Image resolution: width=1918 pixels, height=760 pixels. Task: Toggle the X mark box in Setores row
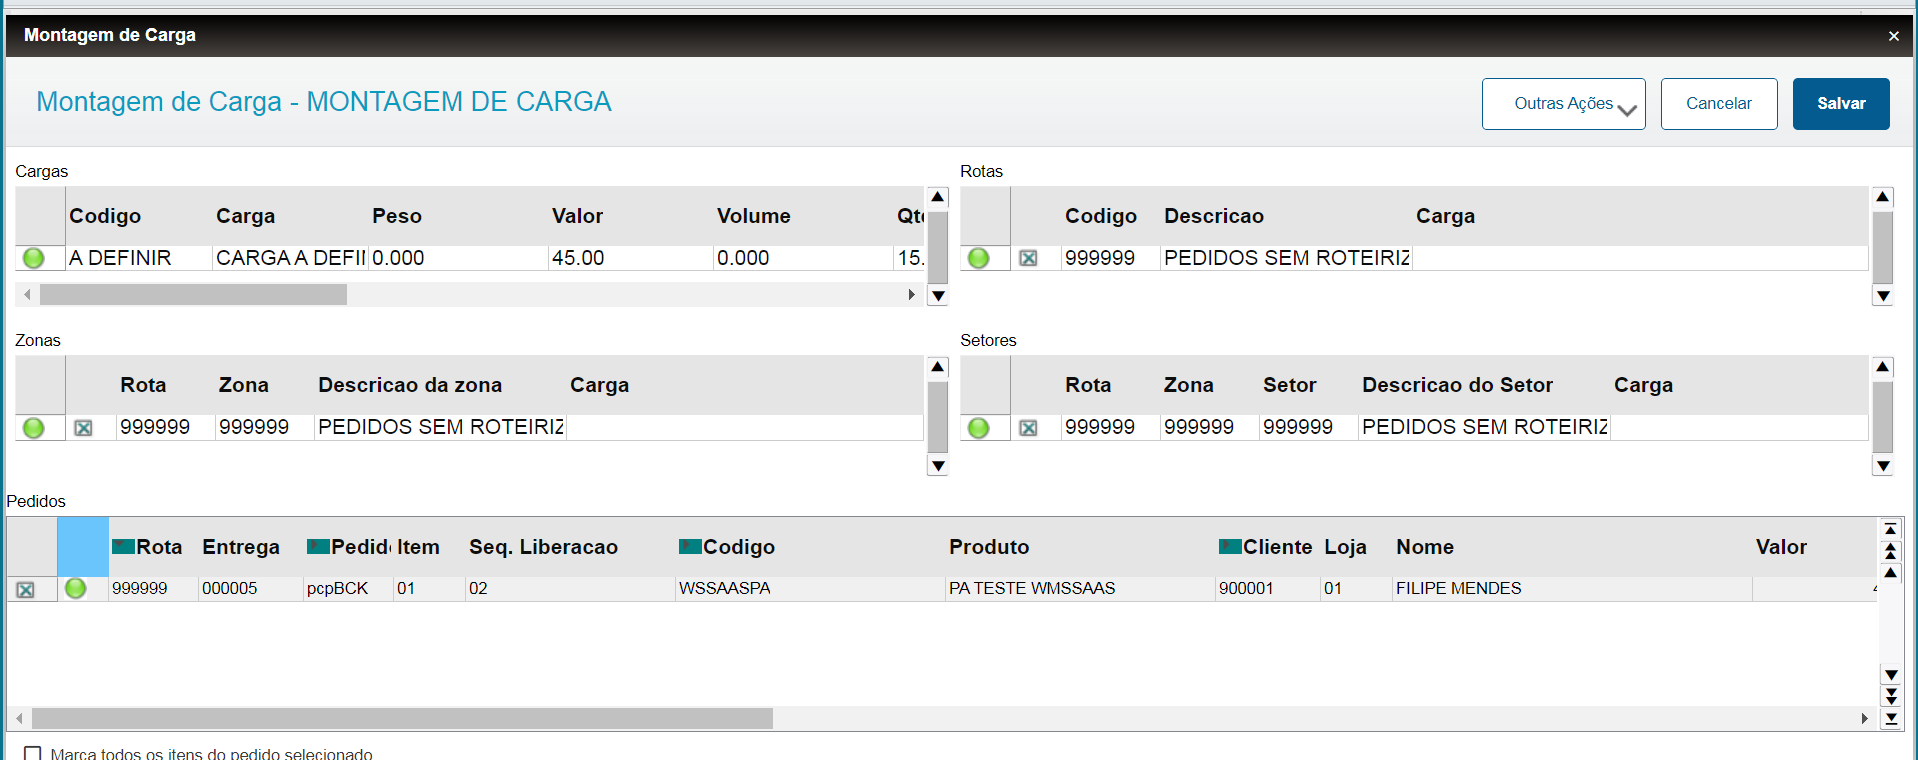(1028, 428)
